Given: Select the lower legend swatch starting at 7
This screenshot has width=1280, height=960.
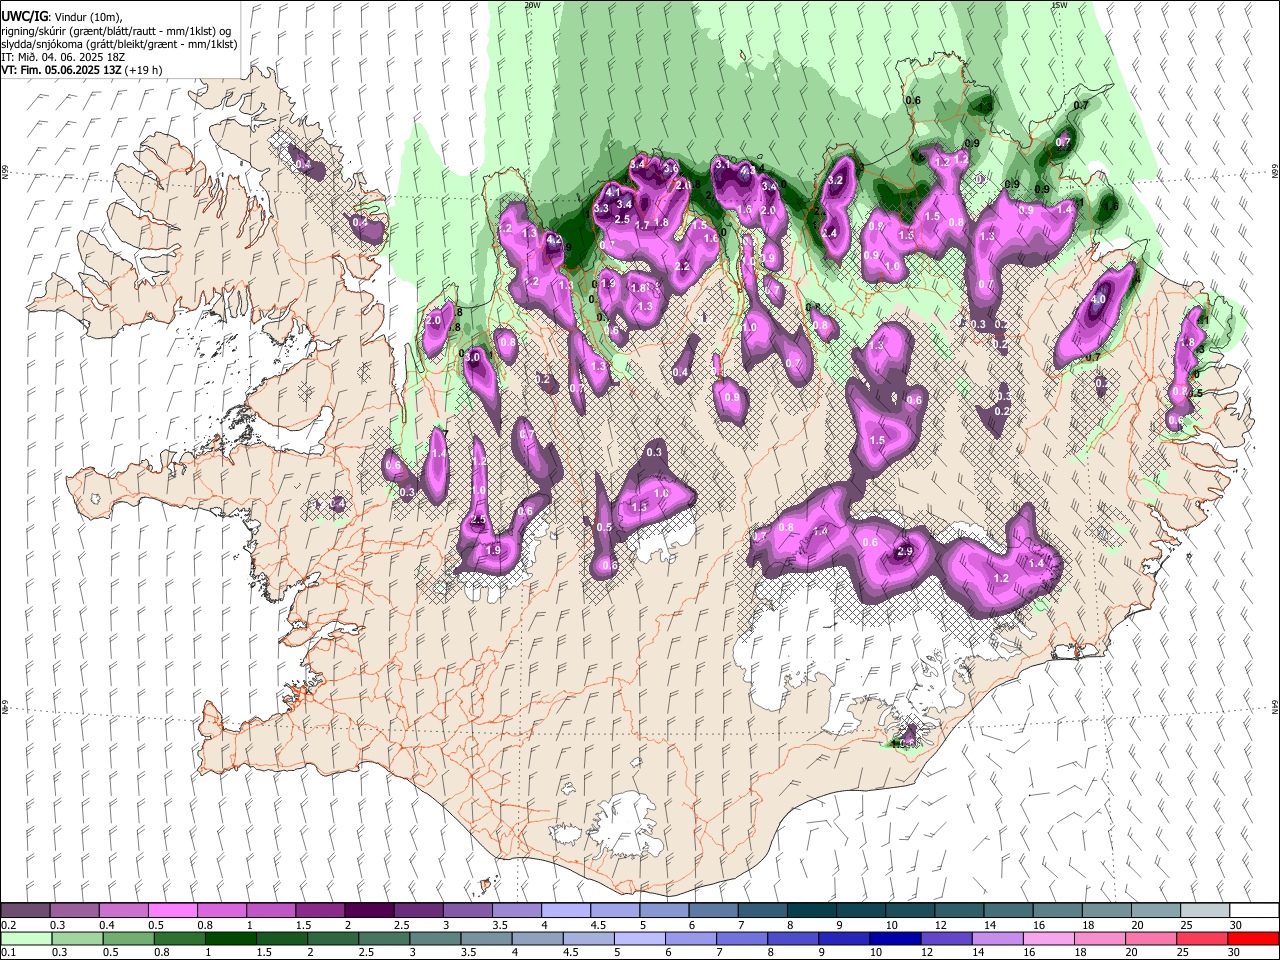Looking at the screenshot, I should (742, 938).
